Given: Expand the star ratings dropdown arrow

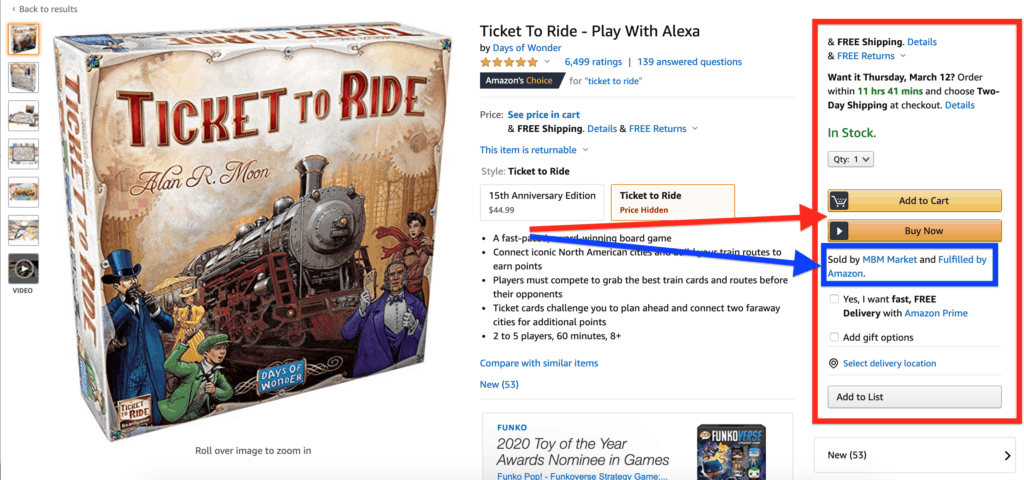Looking at the screenshot, I should (547, 62).
